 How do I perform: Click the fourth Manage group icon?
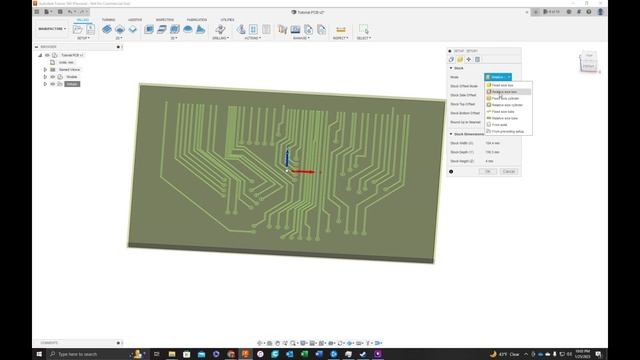click(x=322, y=29)
